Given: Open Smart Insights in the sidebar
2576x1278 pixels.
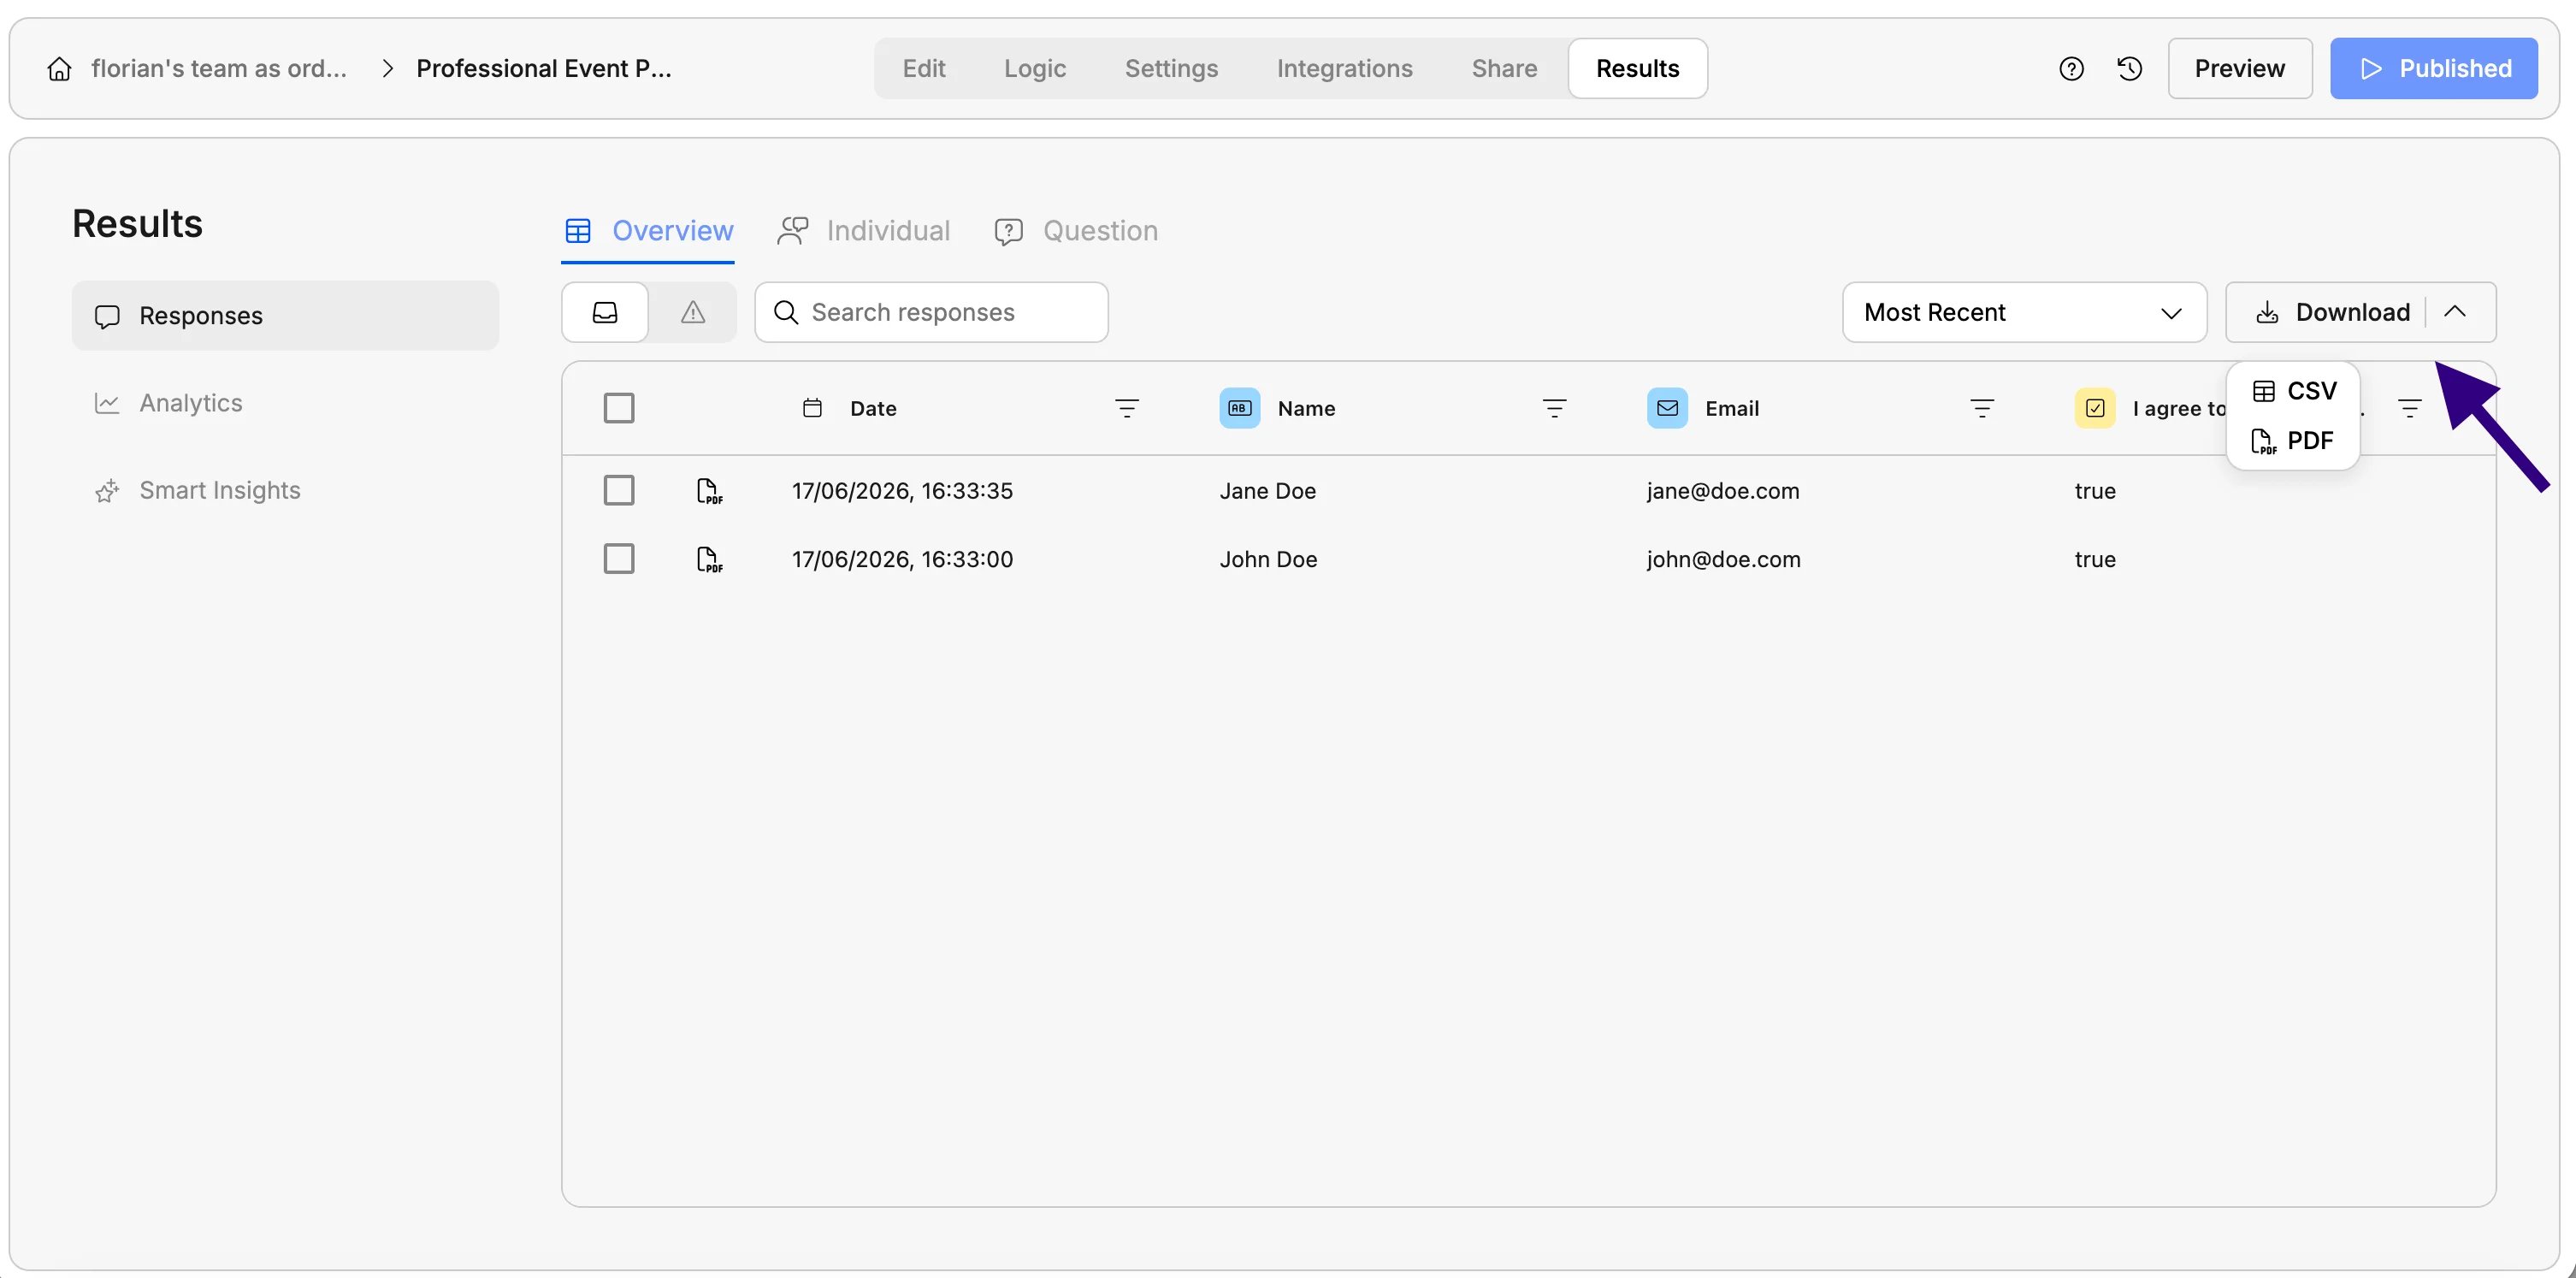Looking at the screenshot, I should [285, 490].
